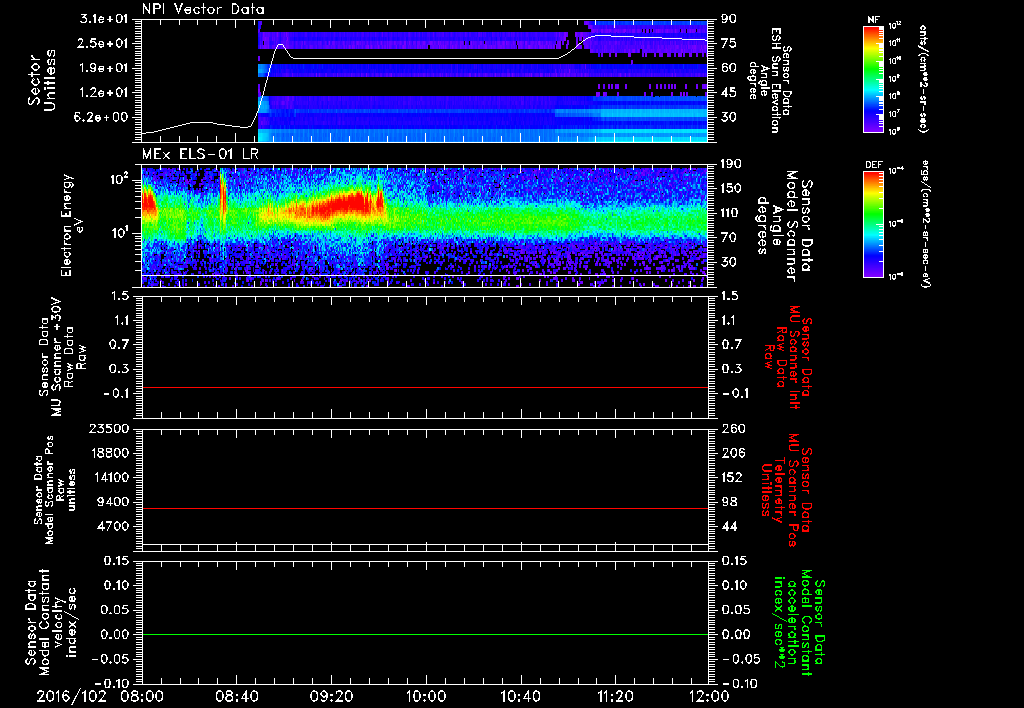The height and width of the screenshot is (708, 1024).
Task: Click the 260 telemetry tick label
Action: coord(732,428)
